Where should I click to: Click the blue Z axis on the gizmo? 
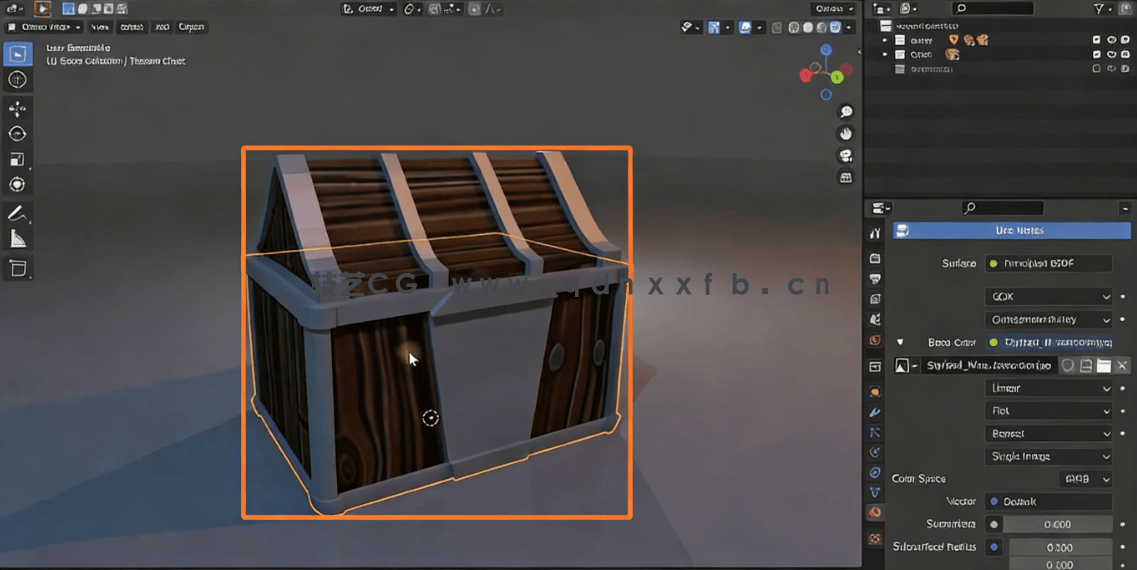[826, 49]
